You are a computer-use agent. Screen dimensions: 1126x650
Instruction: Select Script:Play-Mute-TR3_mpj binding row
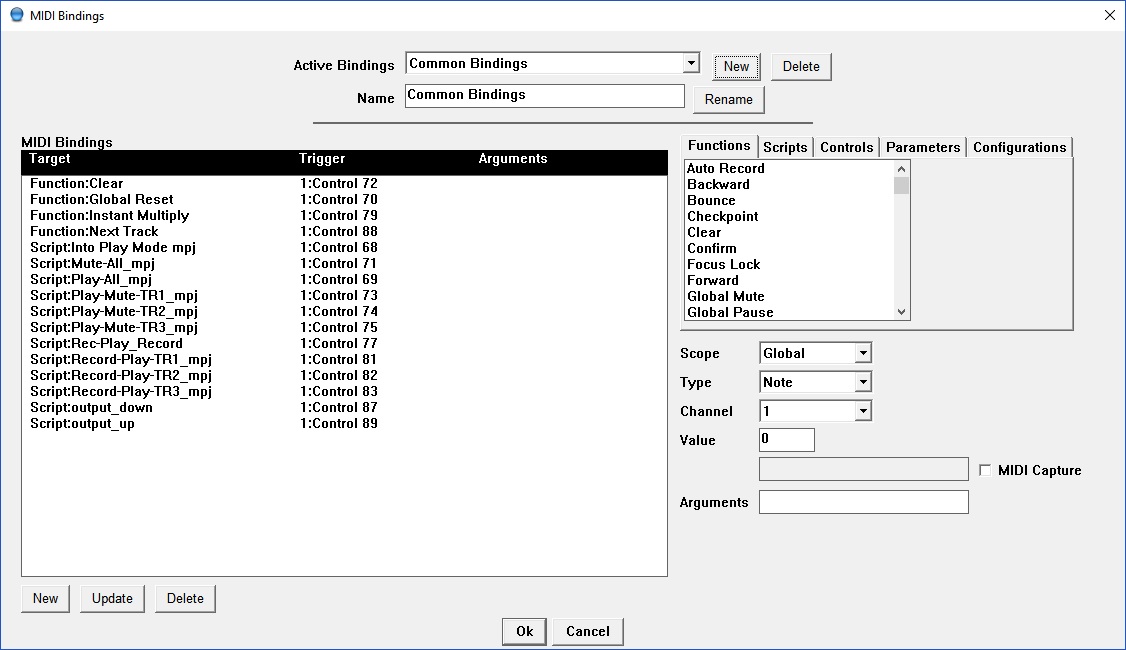(344, 328)
